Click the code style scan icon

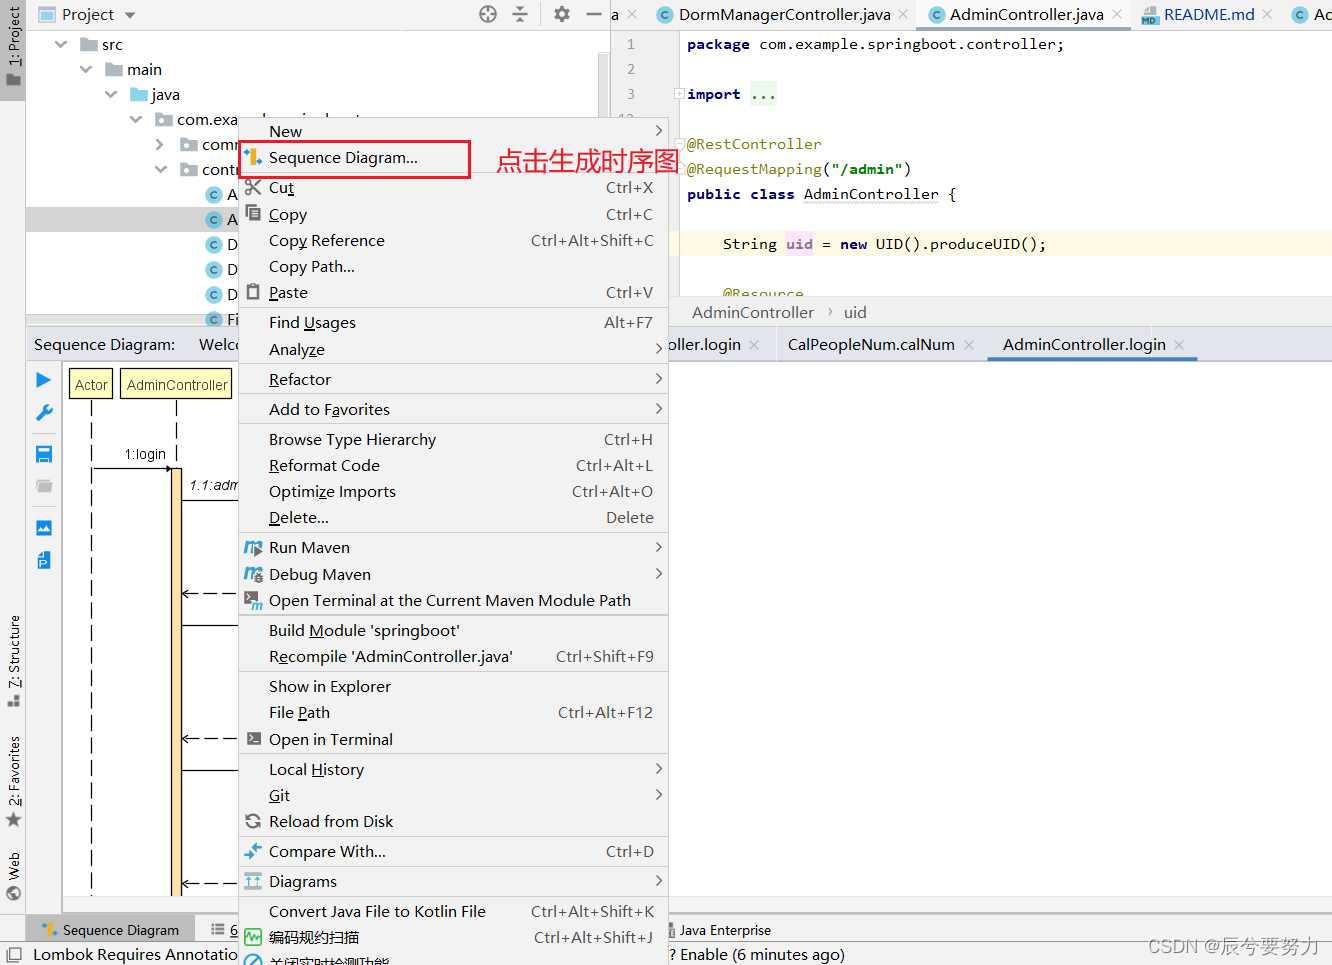[253, 937]
